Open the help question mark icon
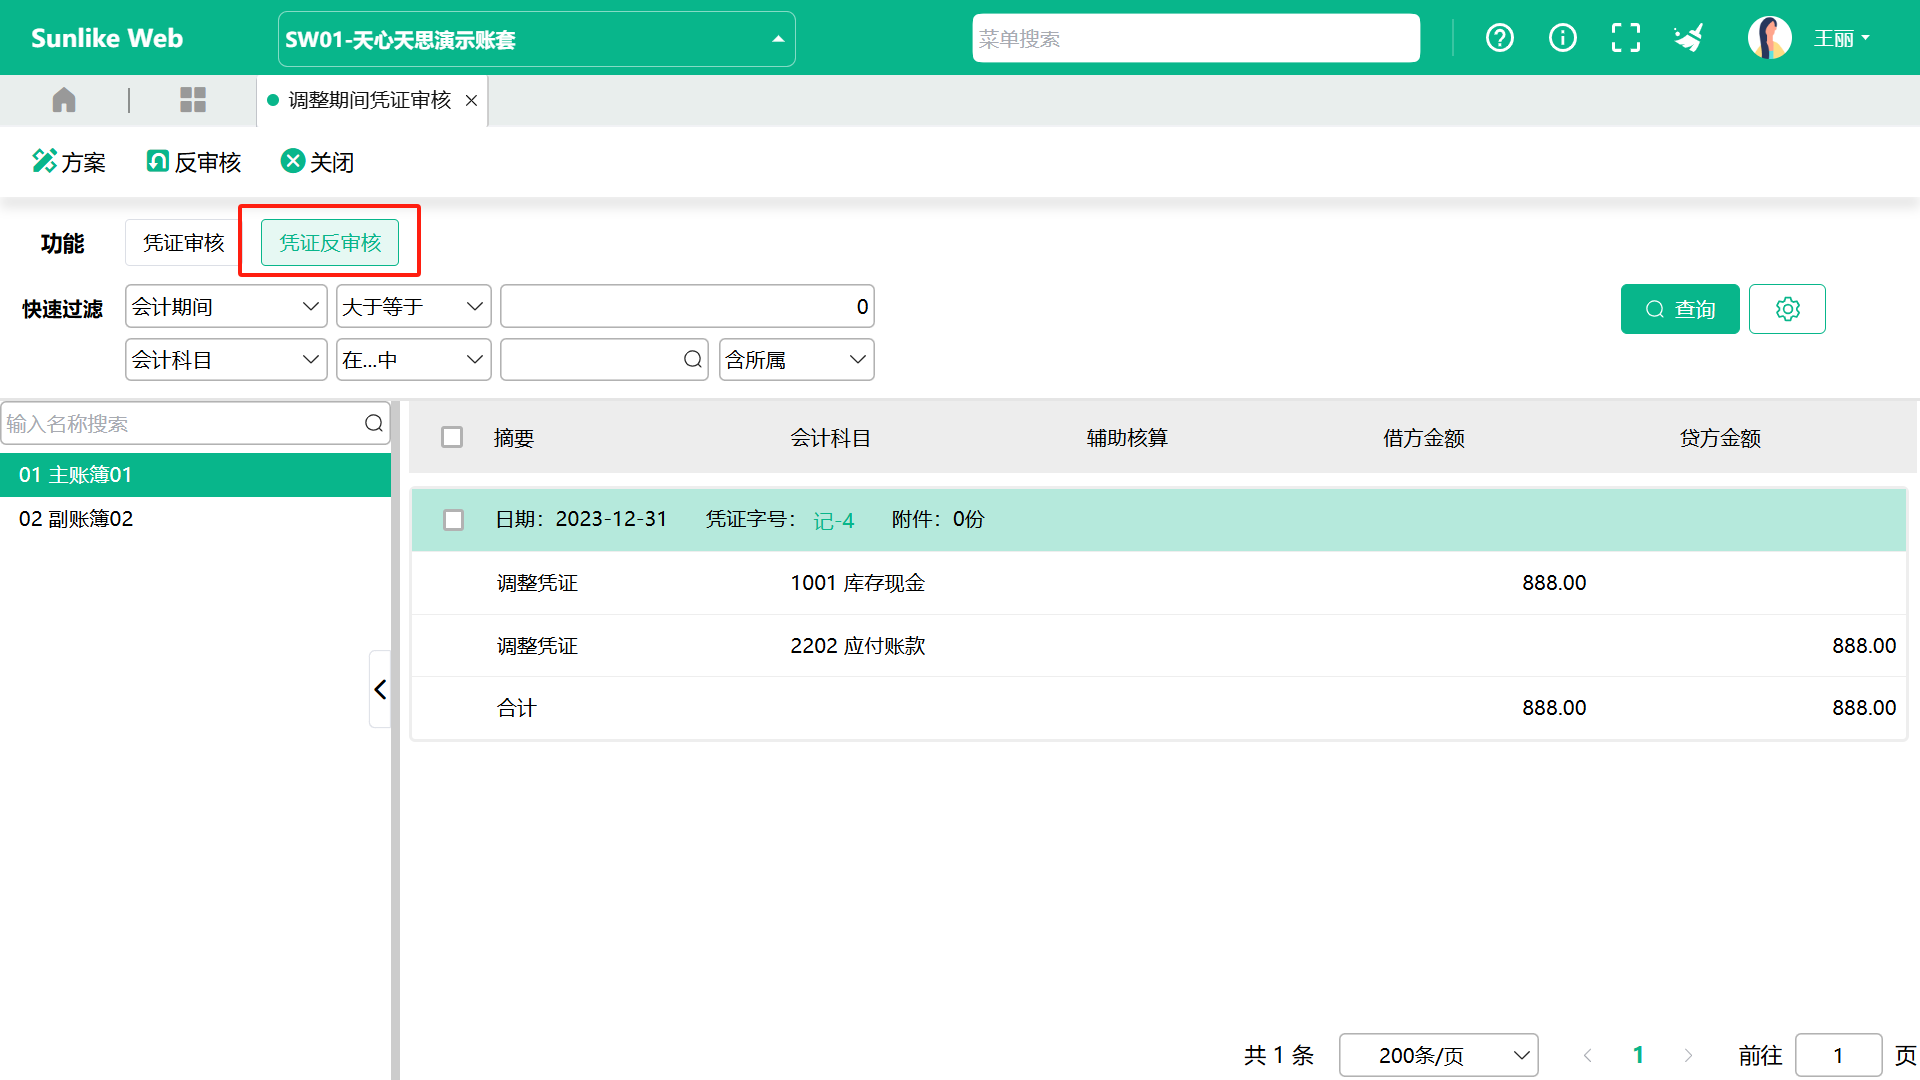This screenshot has height=1080, width=1920. 1500,38
